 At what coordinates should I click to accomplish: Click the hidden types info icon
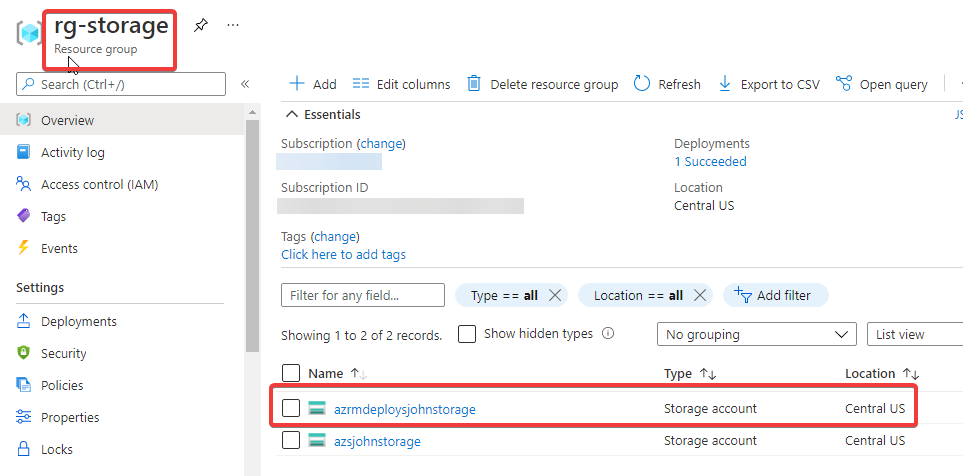608,334
